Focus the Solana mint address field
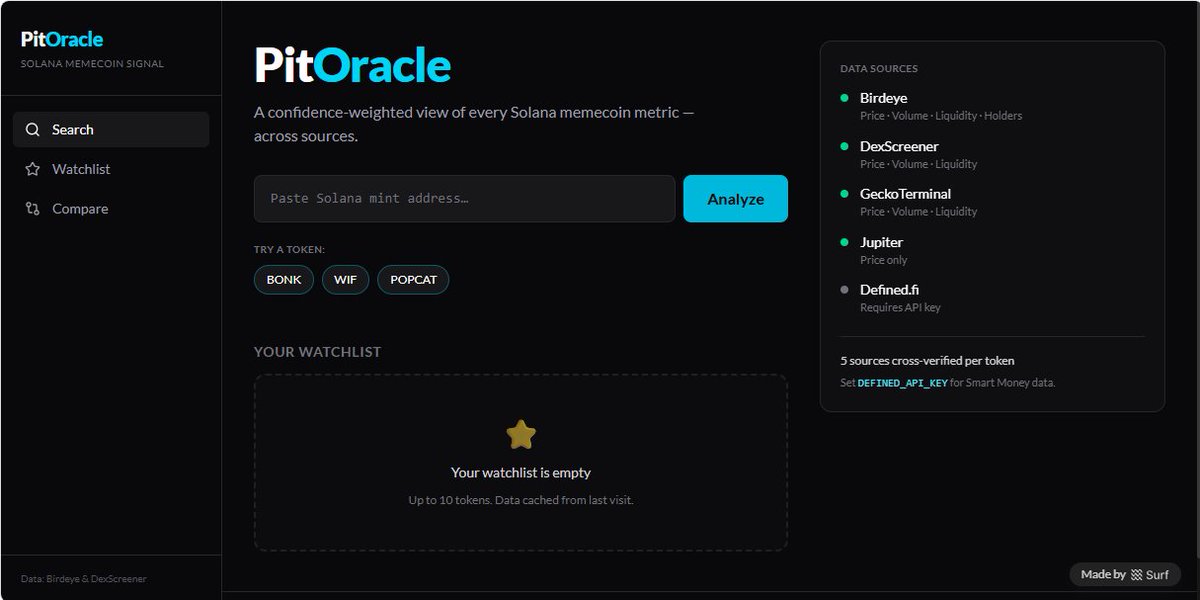This screenshot has width=1200, height=600. 465,199
